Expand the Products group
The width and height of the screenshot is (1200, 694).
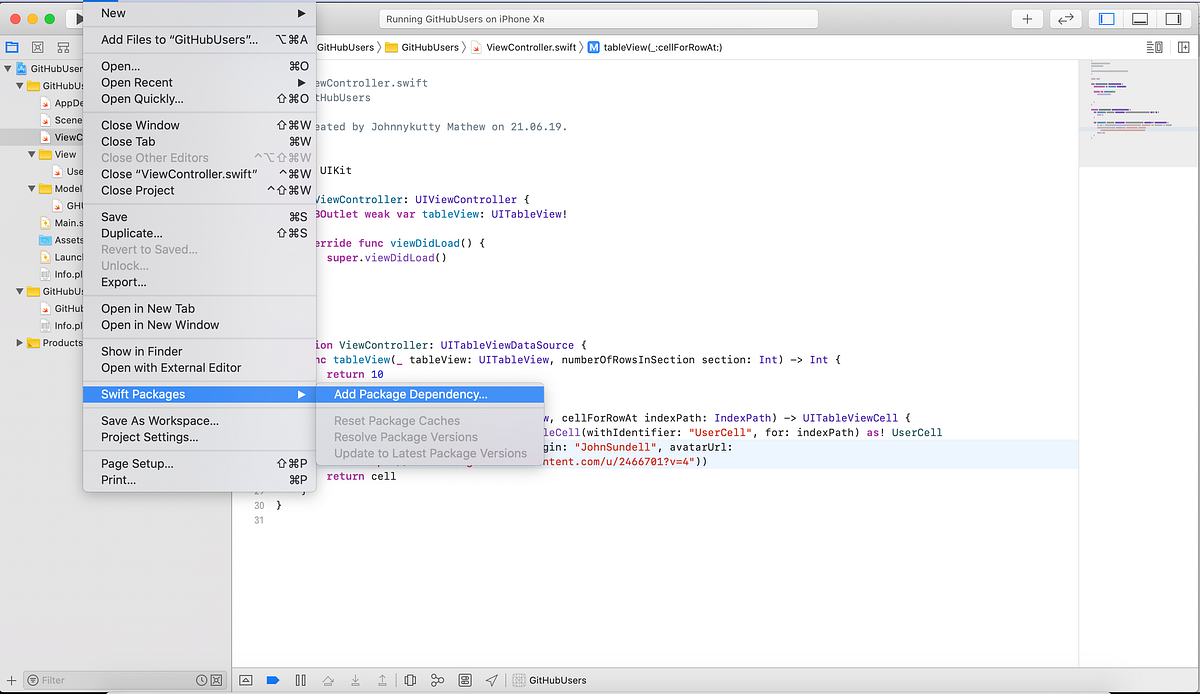[18, 343]
